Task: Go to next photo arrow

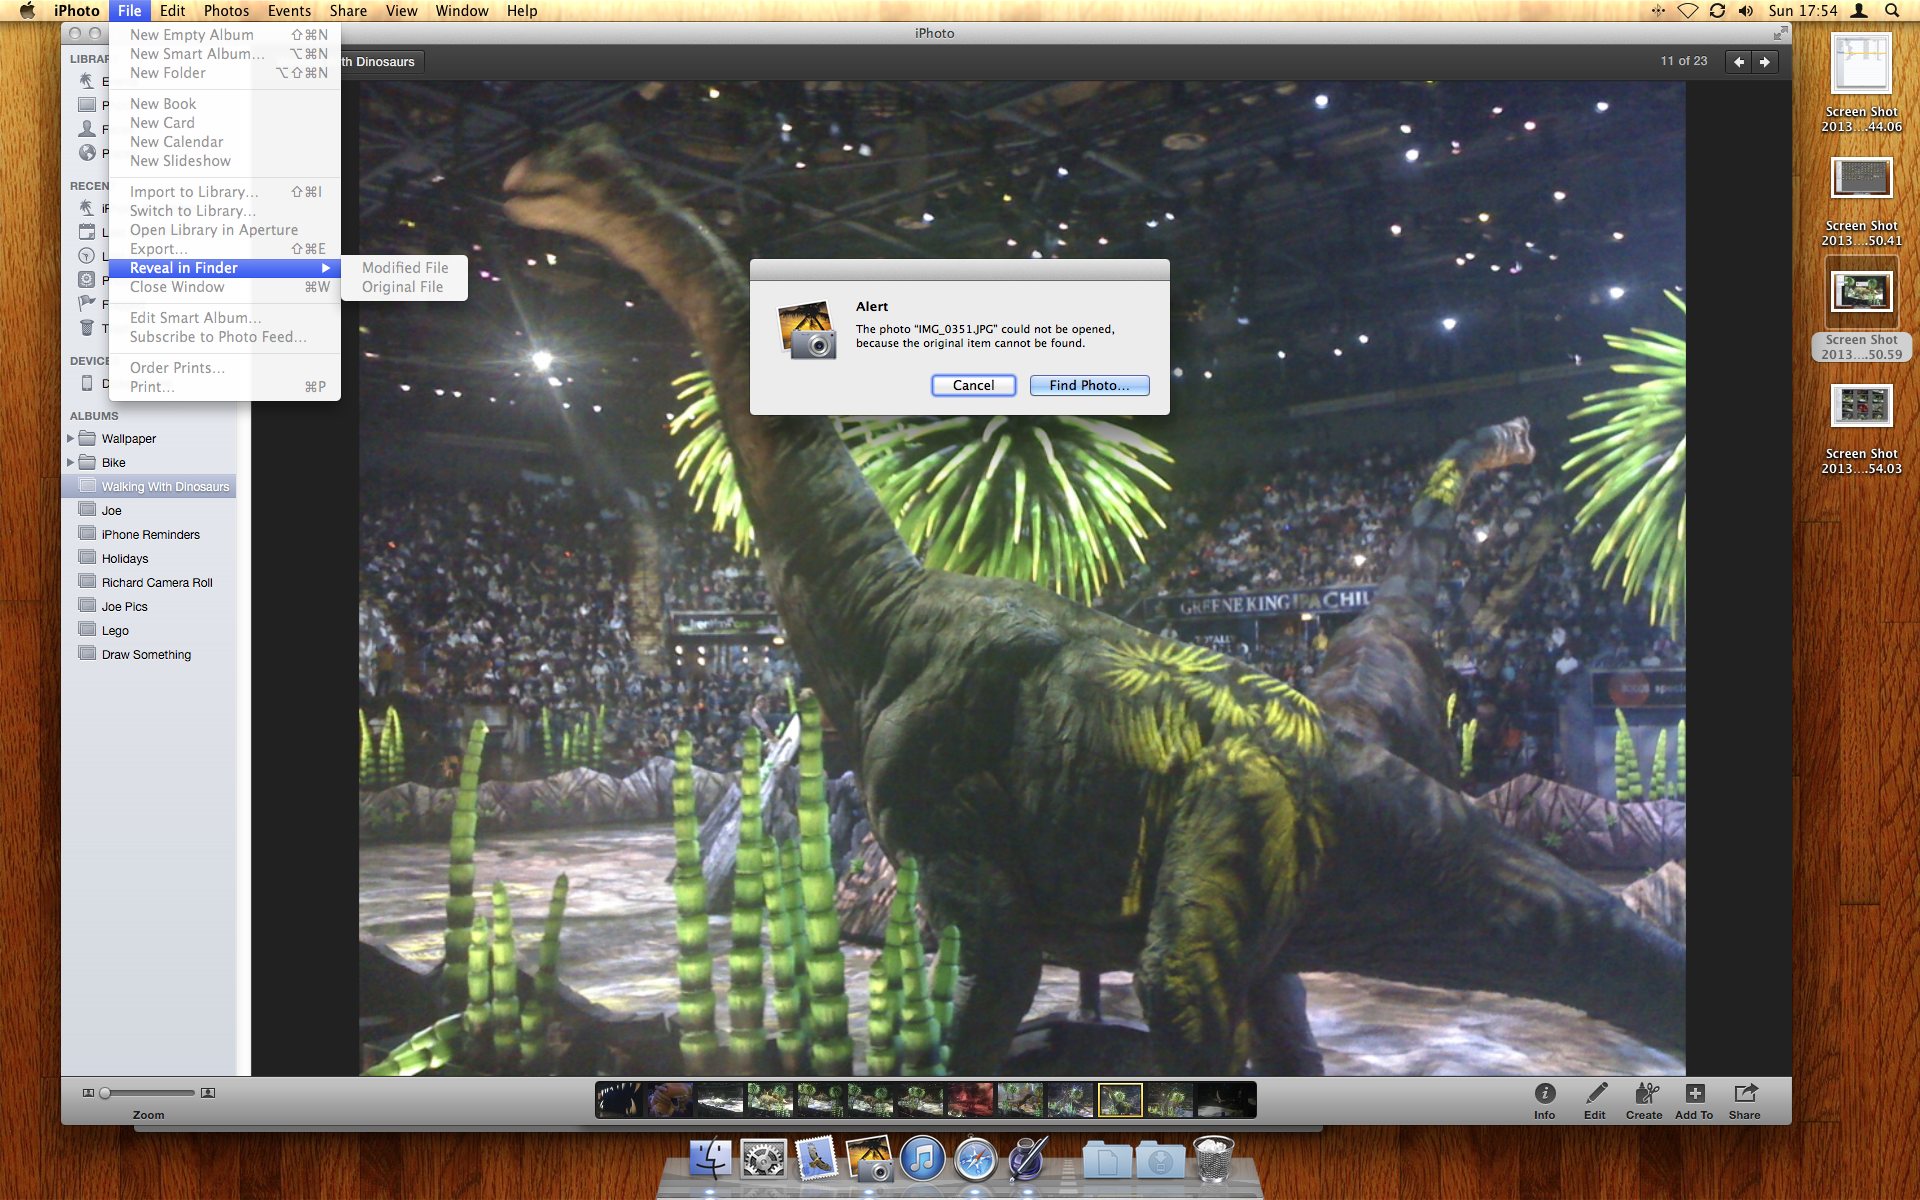Action: [x=1764, y=62]
